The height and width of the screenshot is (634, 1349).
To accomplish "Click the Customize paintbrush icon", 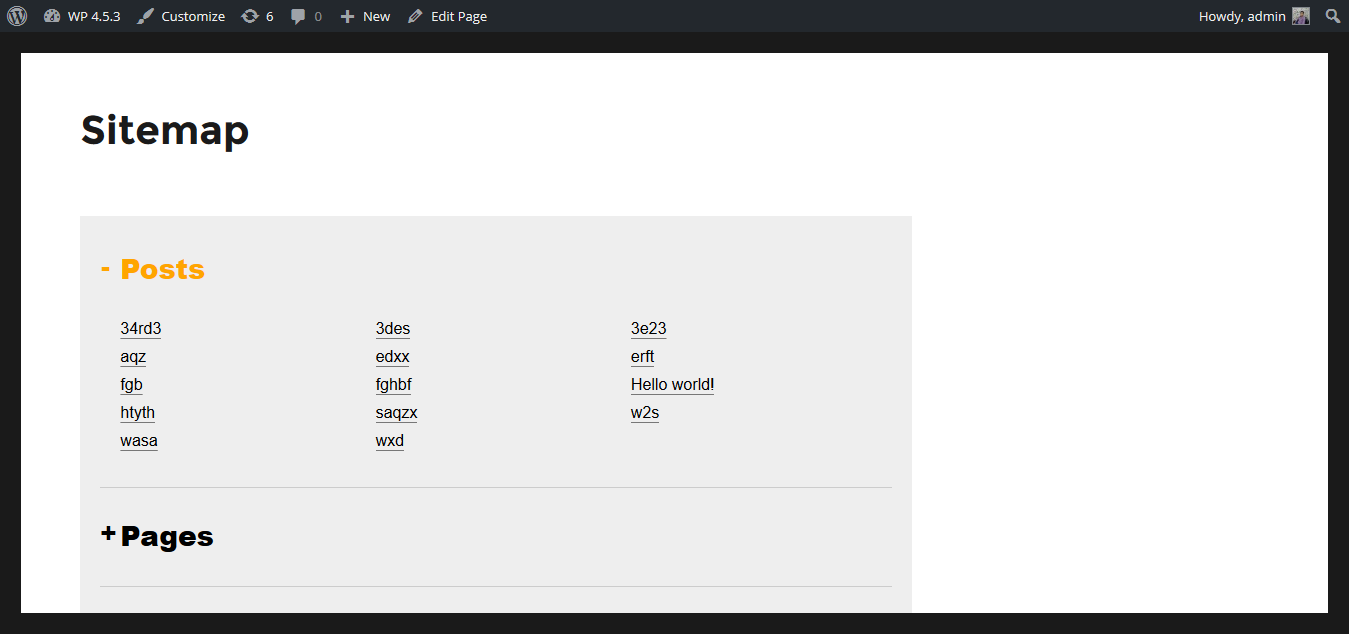I will click(146, 16).
